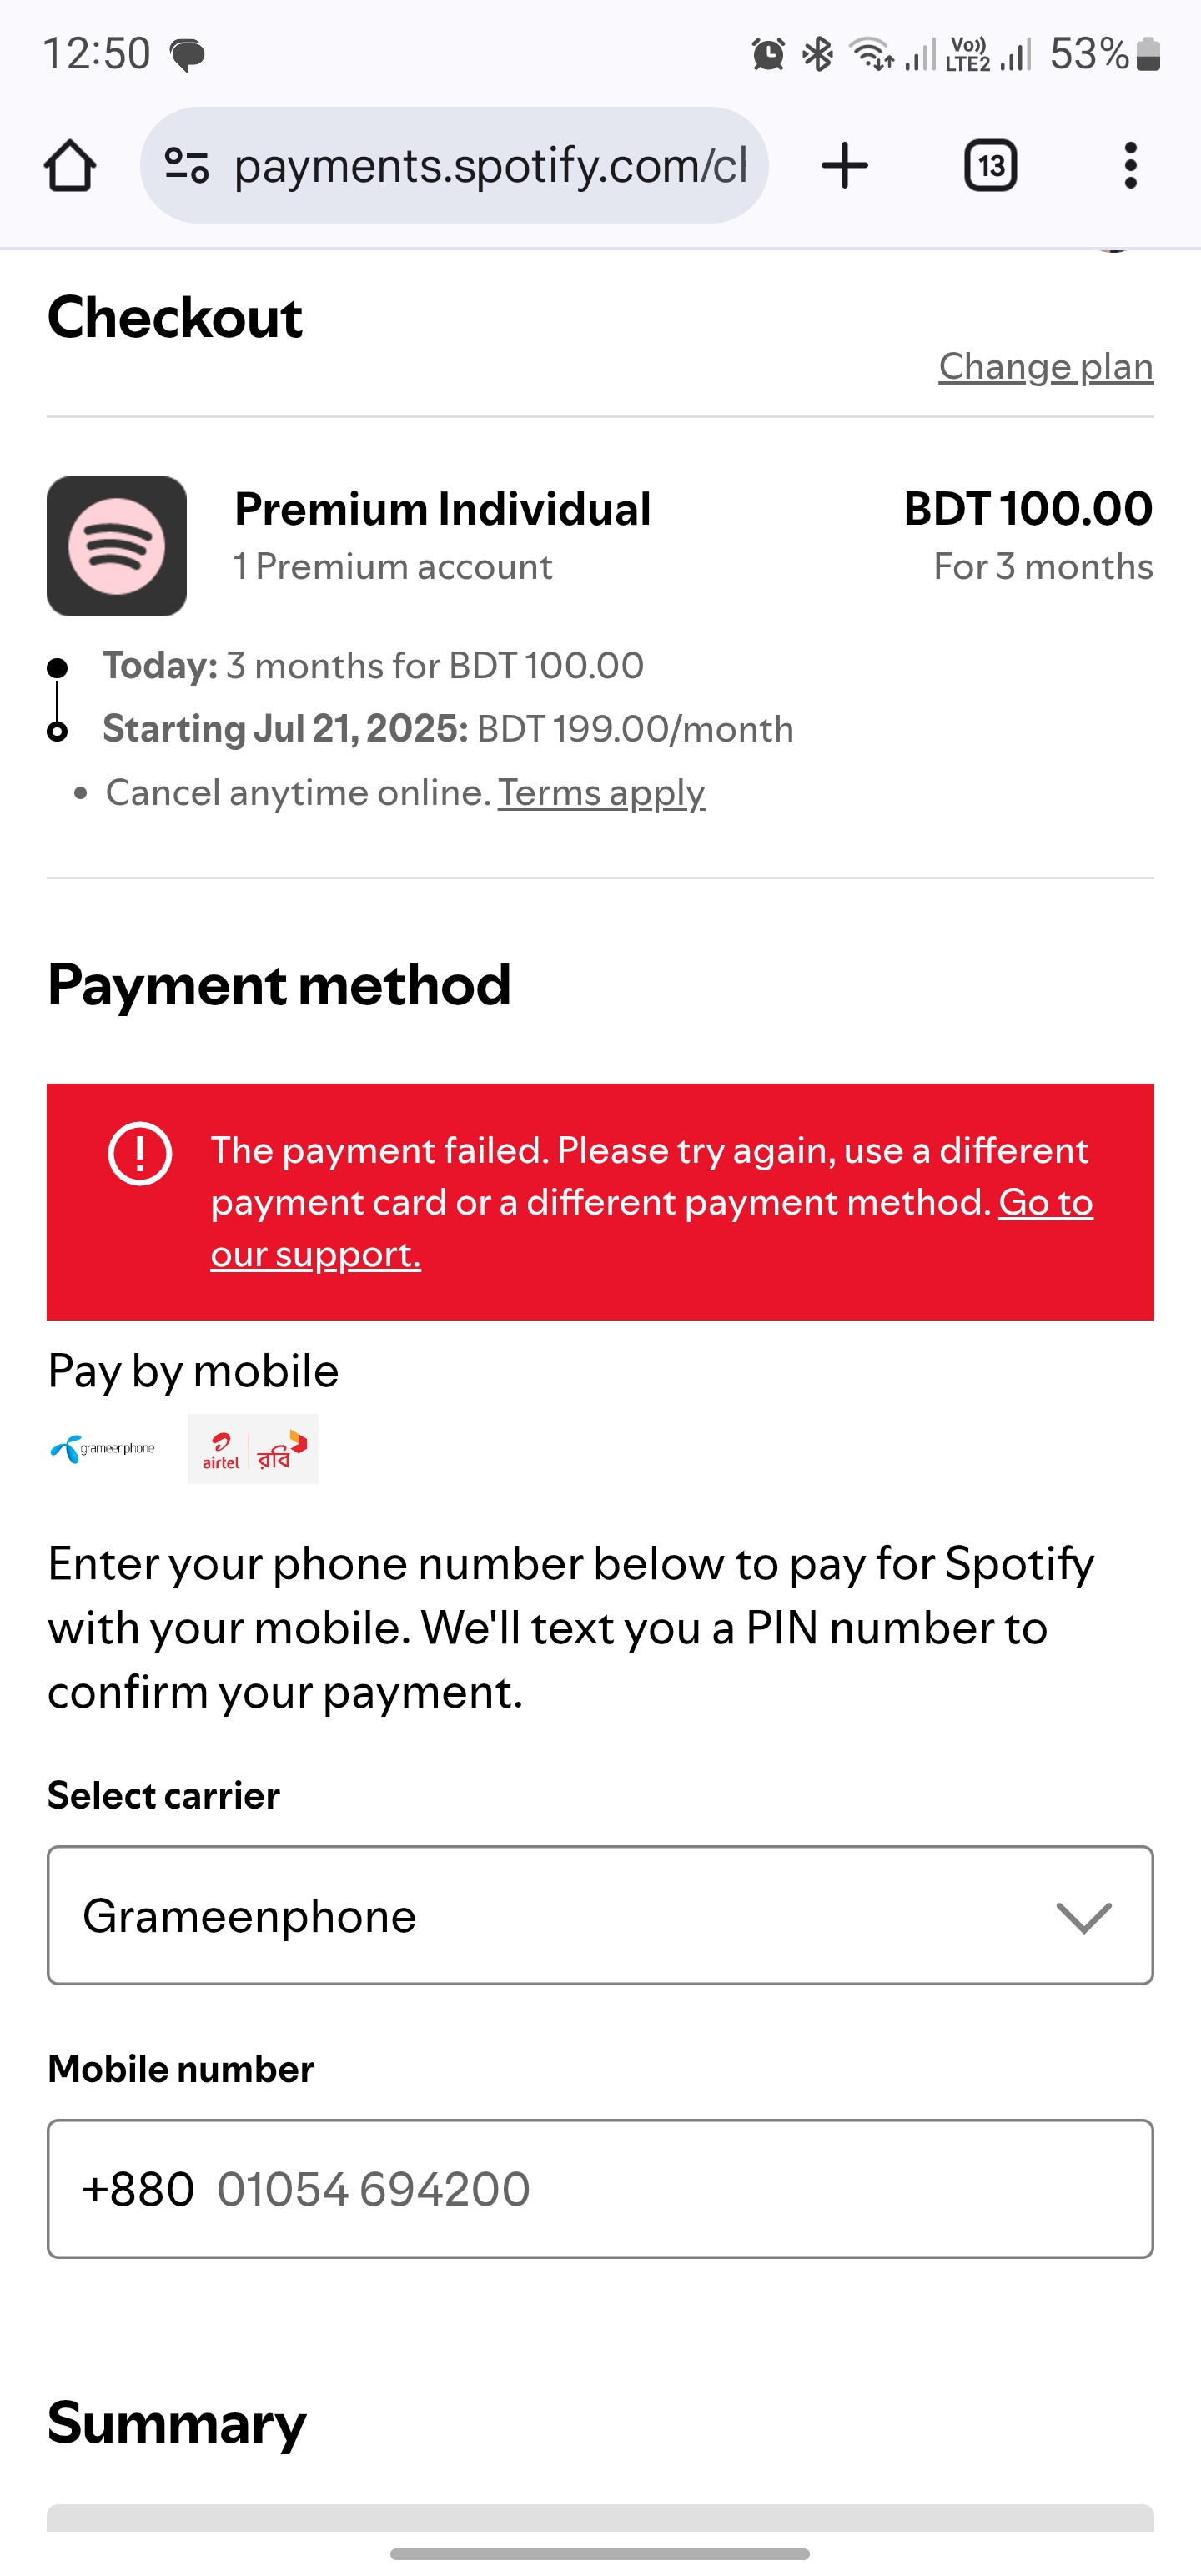
Task: Tap the Airtel Robi carrier logo
Action: 253,1448
